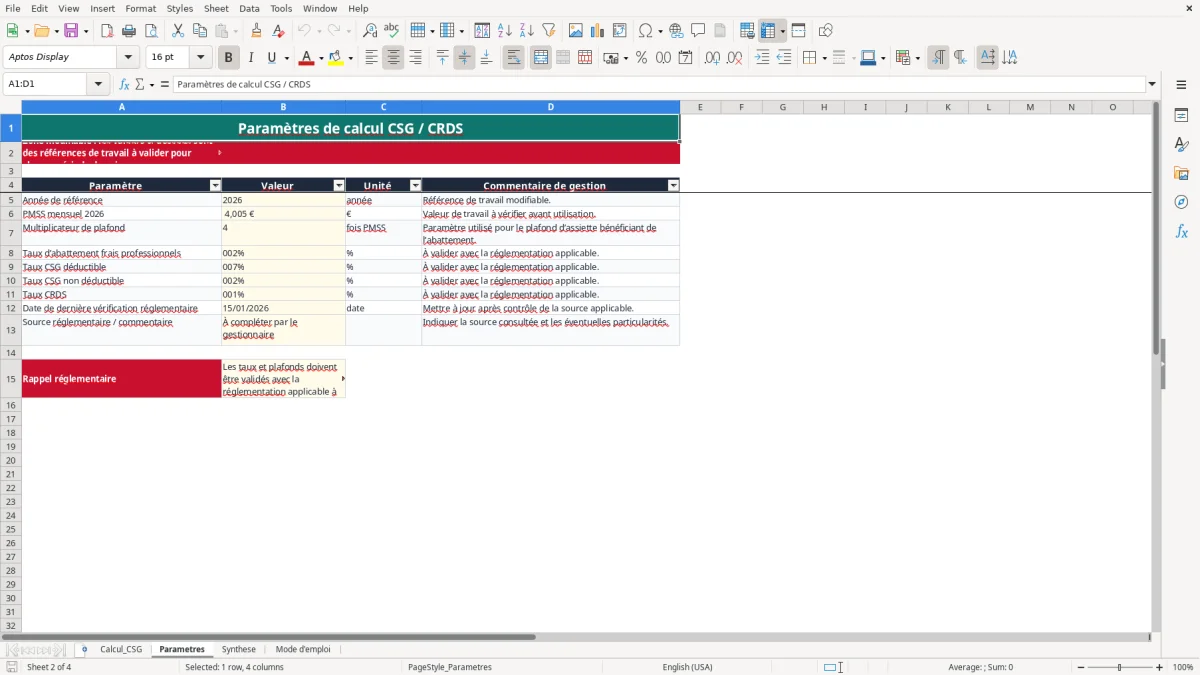1200x675 pixels.
Task: Toggle Align Left
Action: (x=371, y=58)
